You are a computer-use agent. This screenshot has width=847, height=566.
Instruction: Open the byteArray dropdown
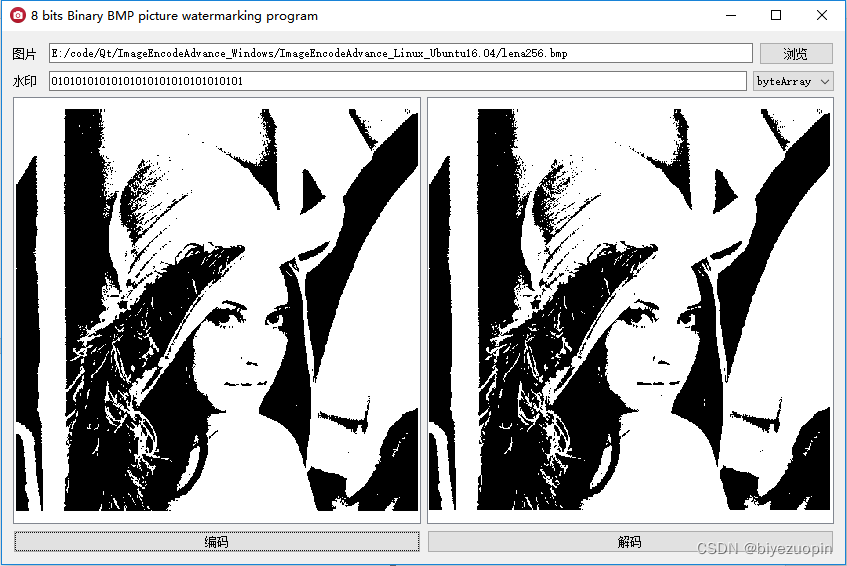click(793, 81)
